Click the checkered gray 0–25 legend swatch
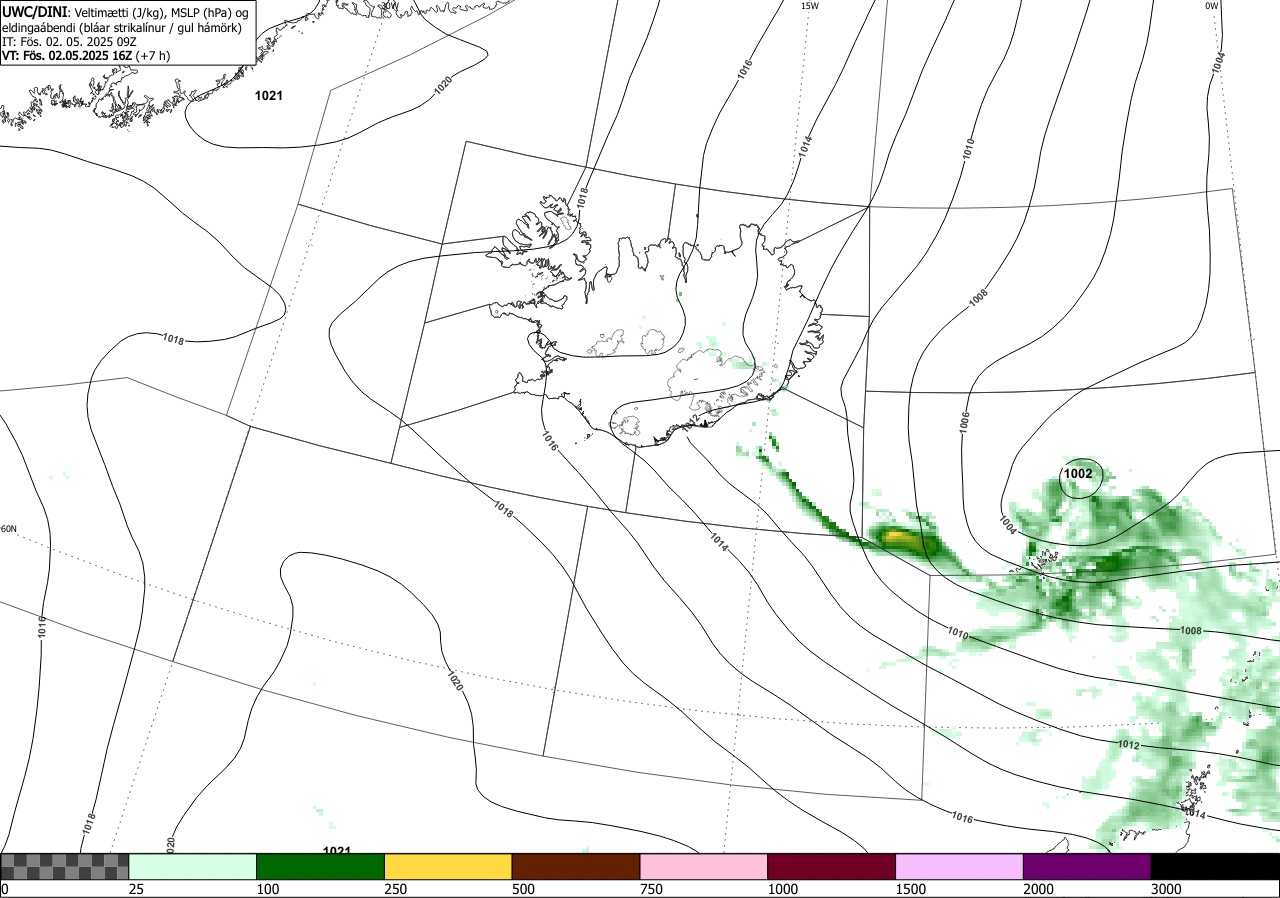1280x898 pixels. pyautogui.click(x=65, y=866)
